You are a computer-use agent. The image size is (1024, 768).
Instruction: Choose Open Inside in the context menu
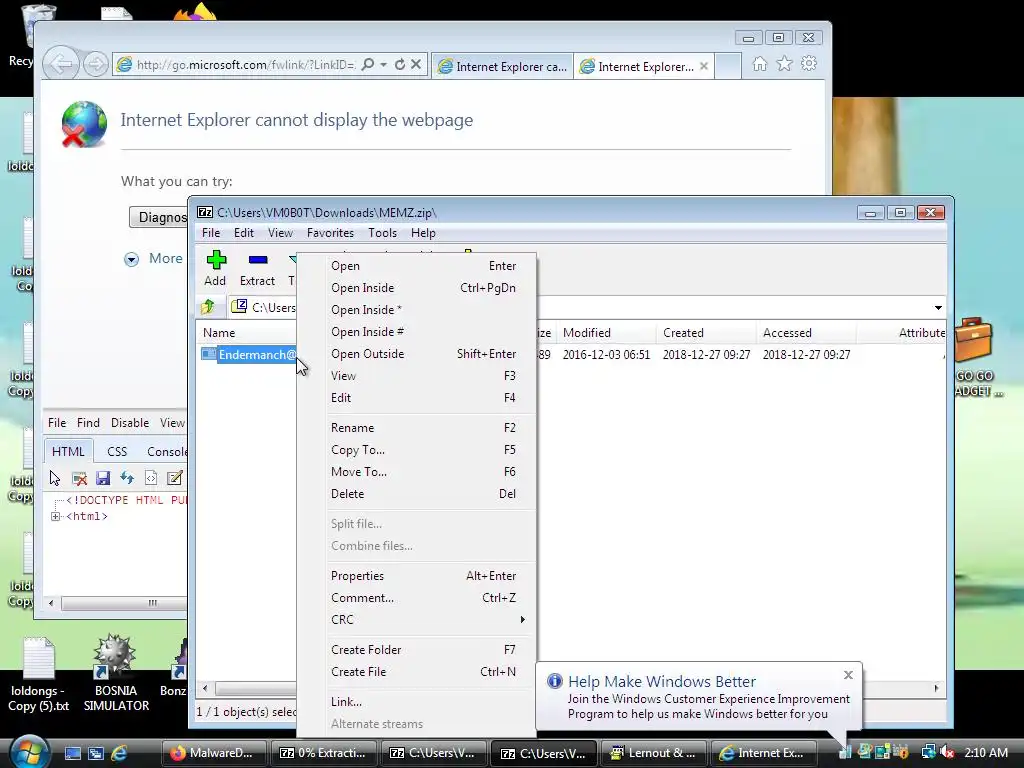point(416,288)
